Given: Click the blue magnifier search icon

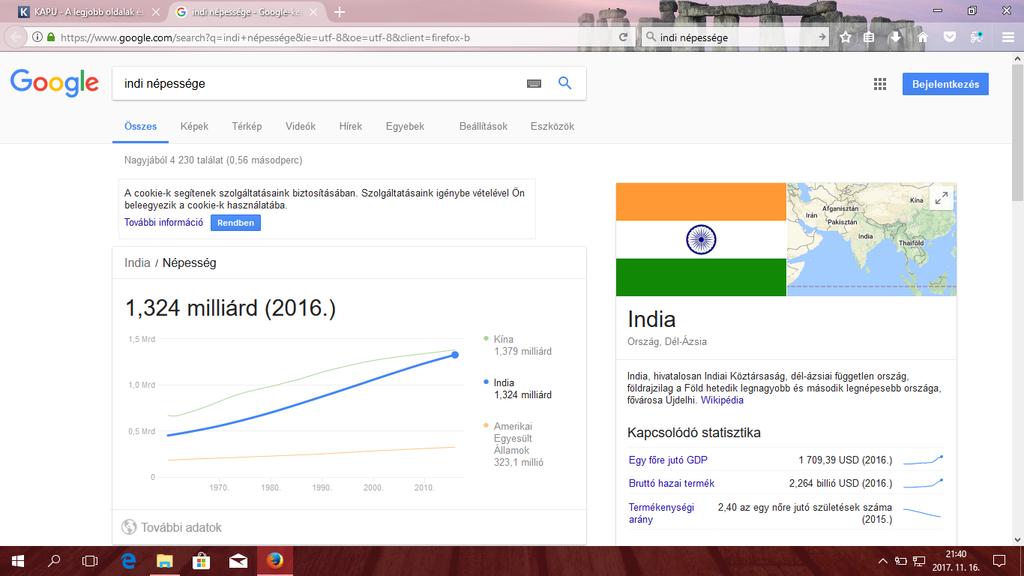Looking at the screenshot, I should pos(565,83).
